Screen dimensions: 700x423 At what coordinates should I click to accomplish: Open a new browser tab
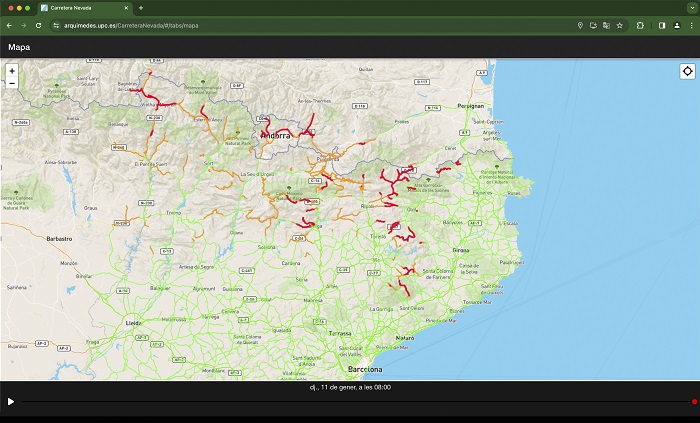pos(141,7)
